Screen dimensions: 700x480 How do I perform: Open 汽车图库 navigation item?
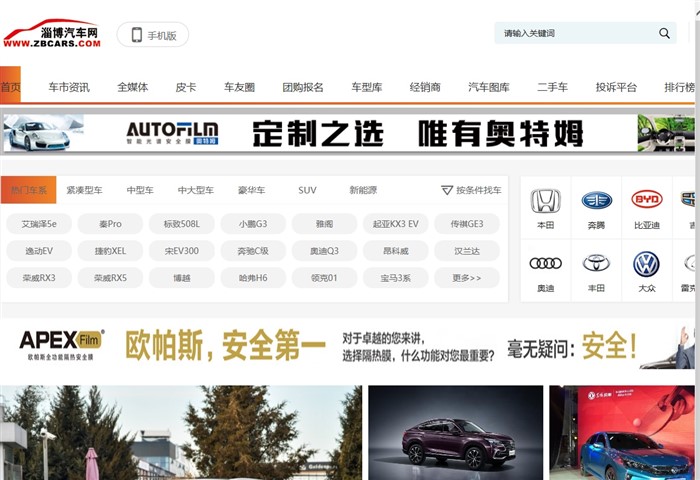coord(489,87)
